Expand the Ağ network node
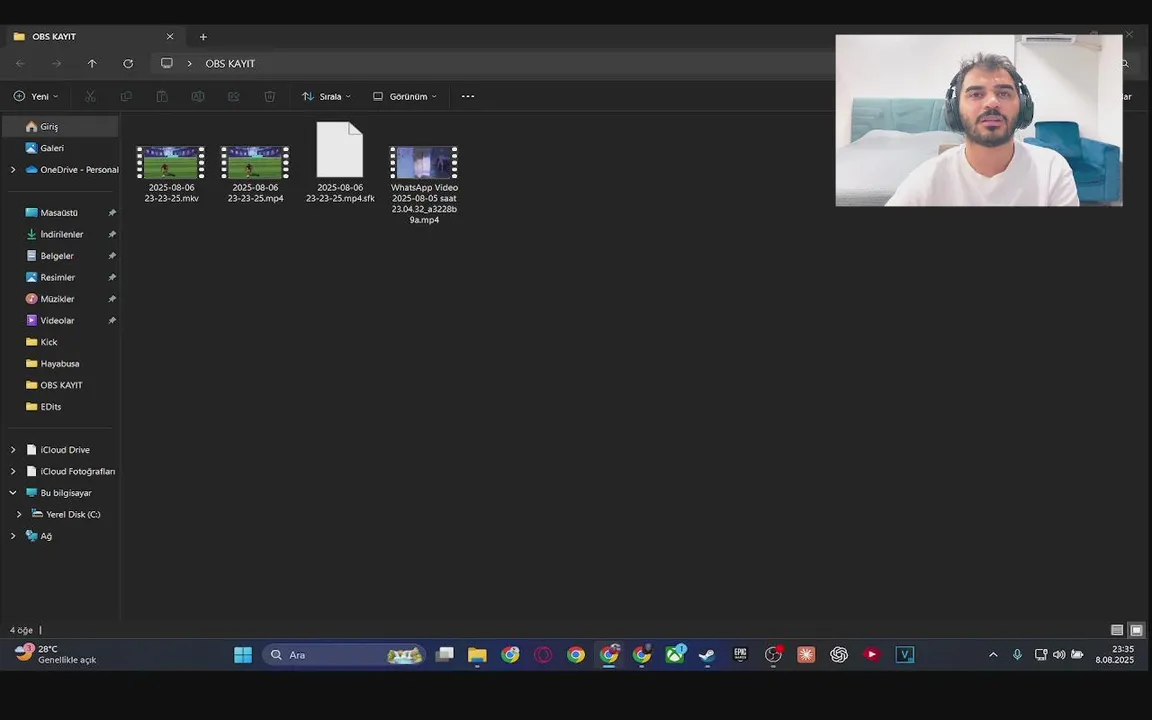Screen dimensions: 1152x720 (x=12, y=536)
